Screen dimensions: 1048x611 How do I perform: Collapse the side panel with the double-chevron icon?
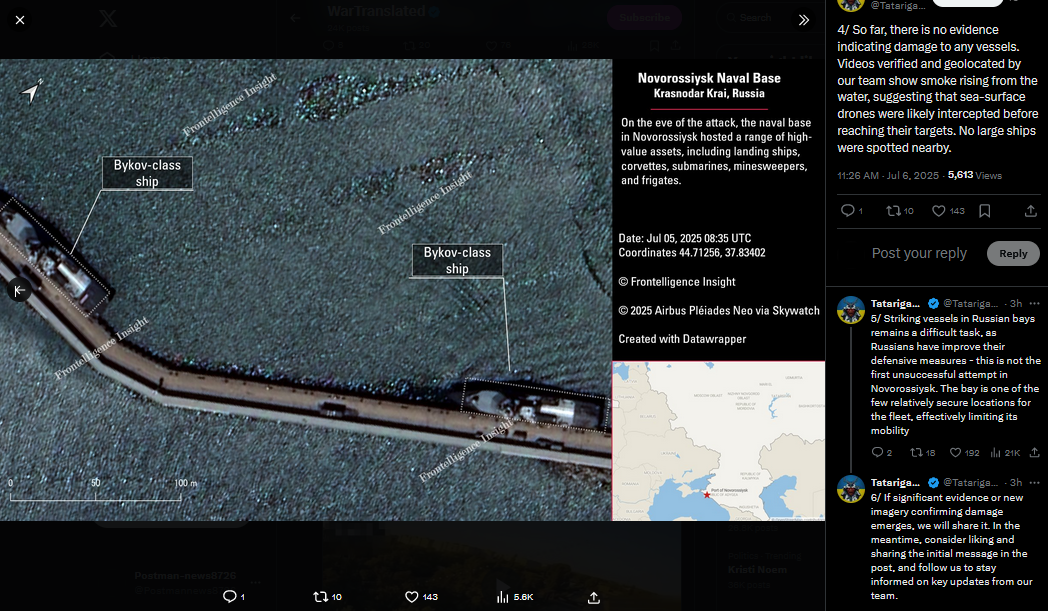[804, 20]
